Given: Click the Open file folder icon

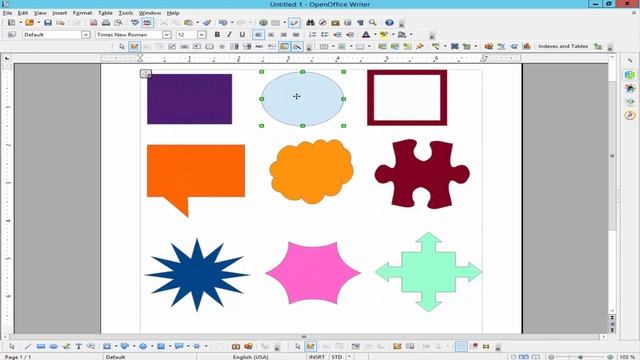Looking at the screenshot, I should 29,23.
